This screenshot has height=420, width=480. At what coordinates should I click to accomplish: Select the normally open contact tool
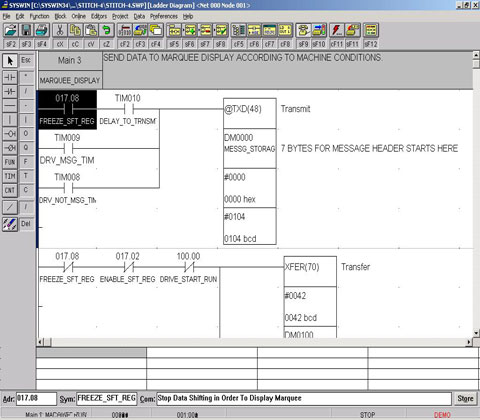tap(10, 77)
